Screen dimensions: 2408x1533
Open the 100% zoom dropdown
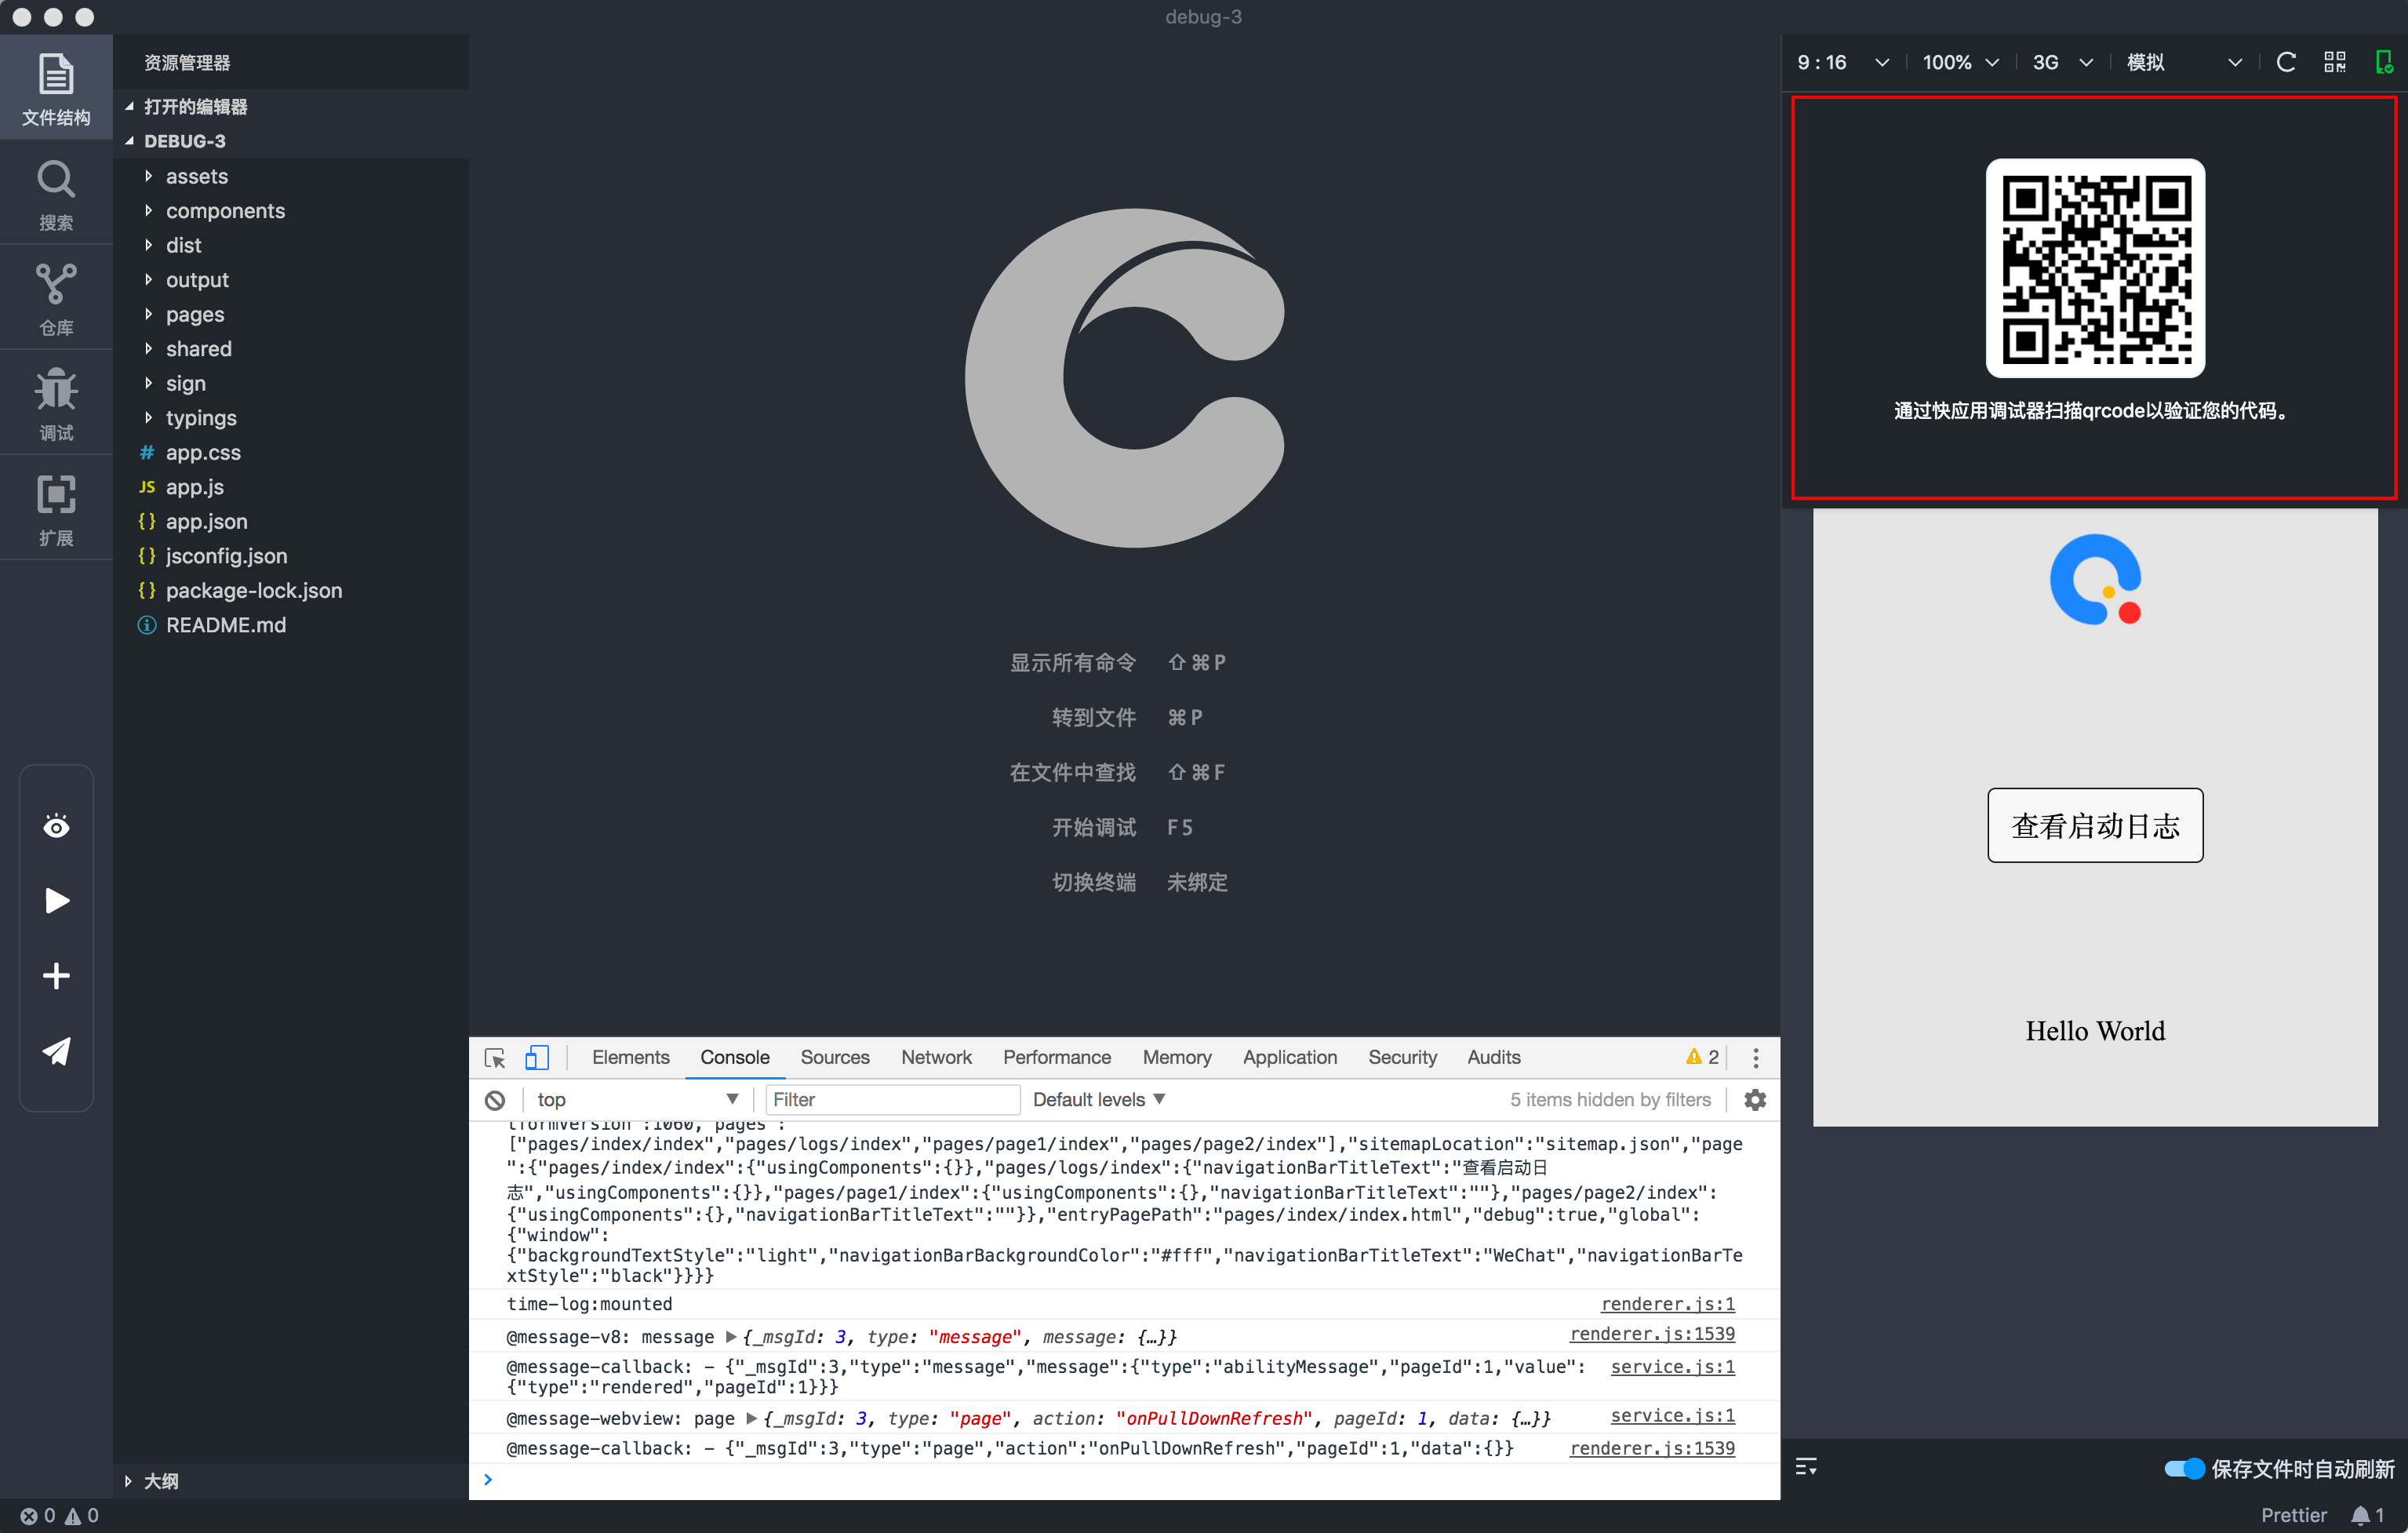click(x=1960, y=62)
